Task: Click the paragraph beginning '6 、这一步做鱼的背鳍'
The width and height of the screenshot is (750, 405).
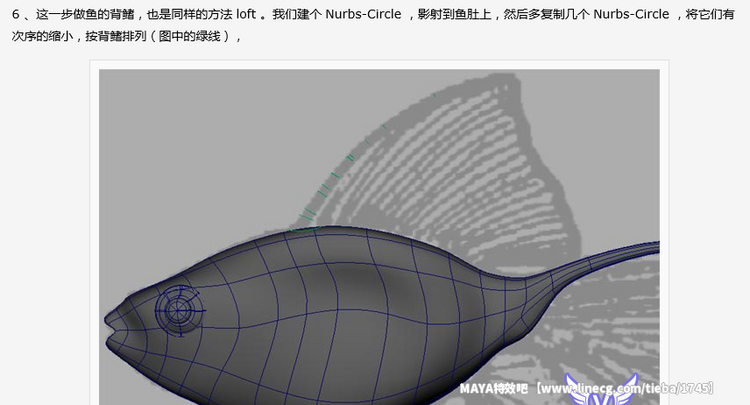Action: click(x=373, y=25)
